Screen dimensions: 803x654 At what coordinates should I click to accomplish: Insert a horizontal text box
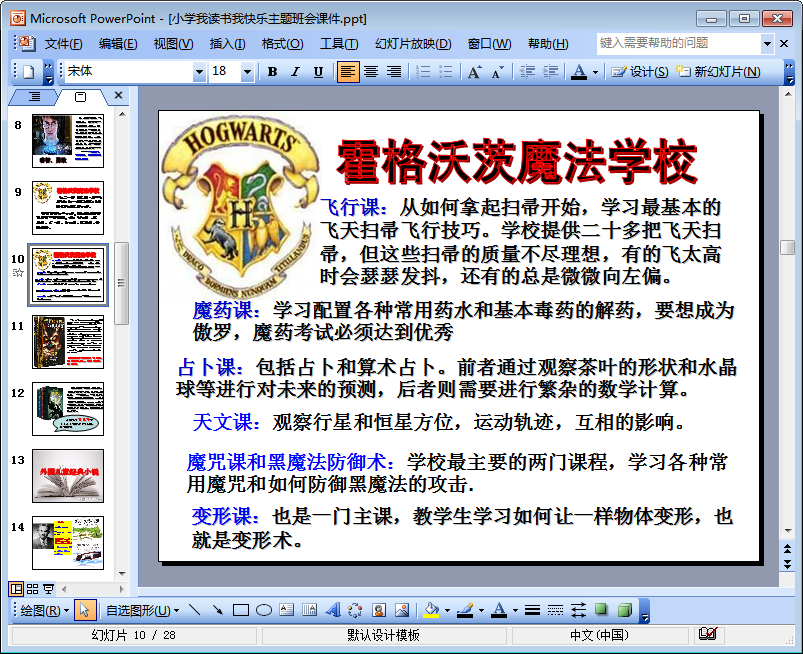287,610
